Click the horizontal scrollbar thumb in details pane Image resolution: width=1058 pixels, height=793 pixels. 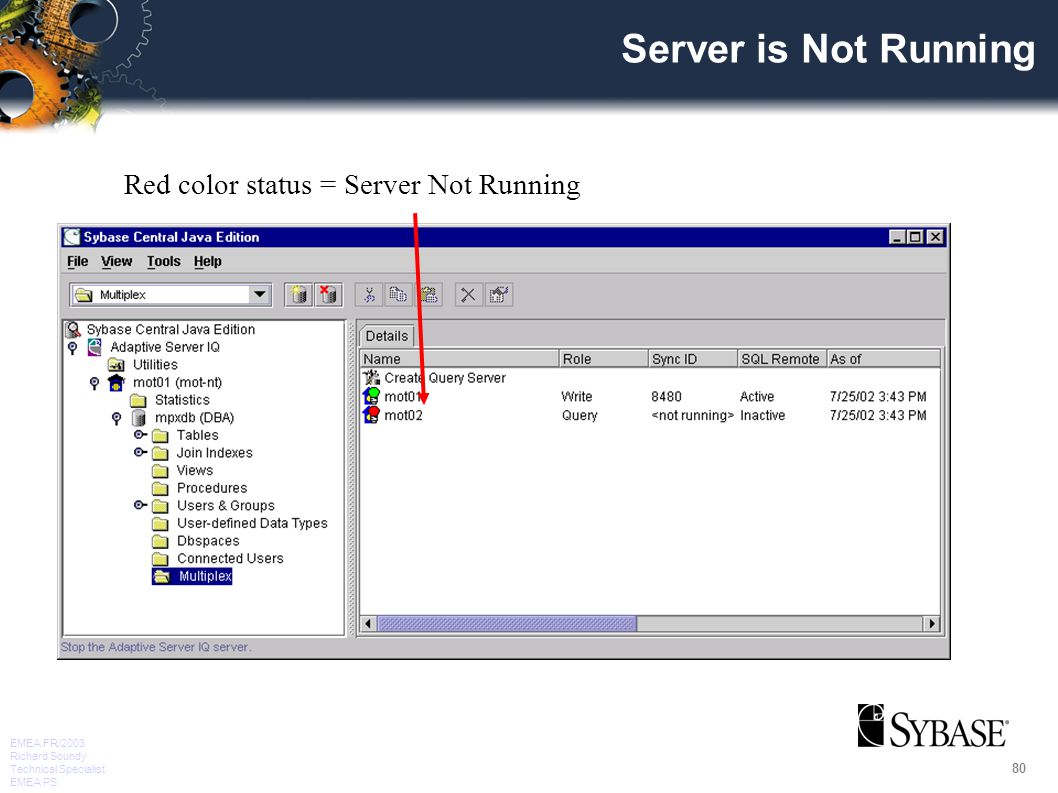[x=506, y=624]
